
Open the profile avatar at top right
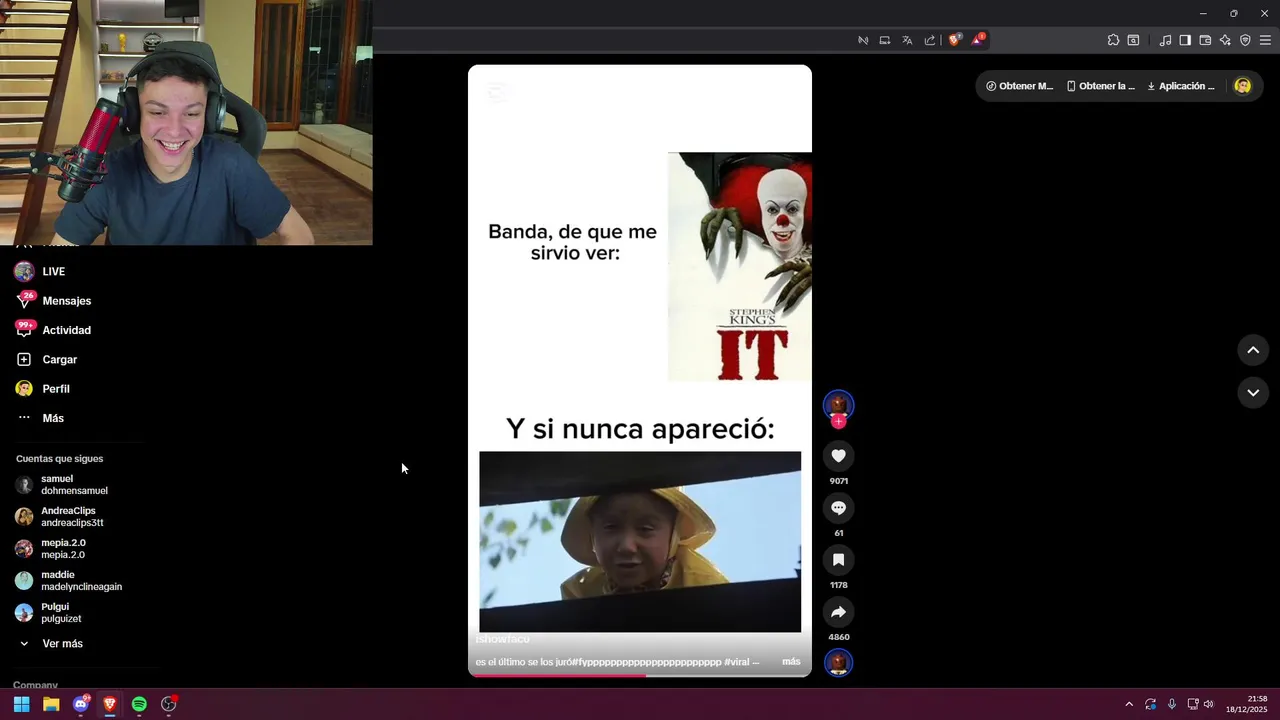tap(1243, 86)
